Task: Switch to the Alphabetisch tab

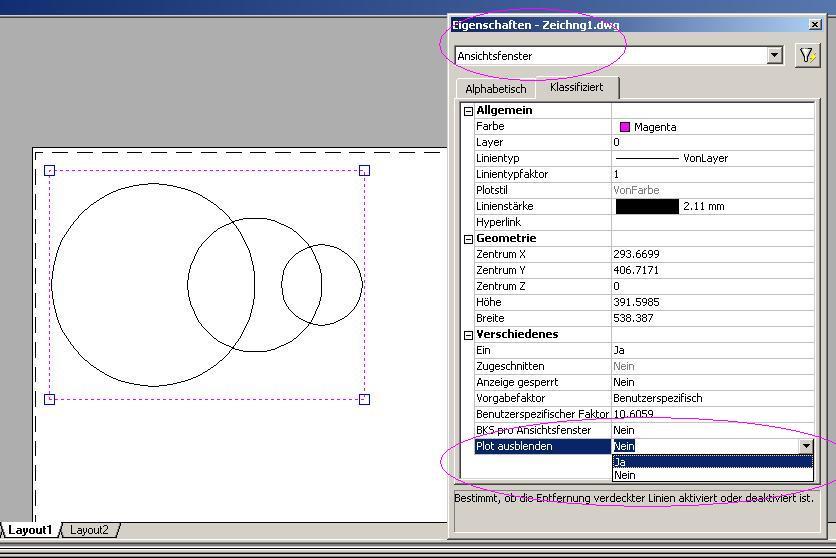Action: click(496, 89)
